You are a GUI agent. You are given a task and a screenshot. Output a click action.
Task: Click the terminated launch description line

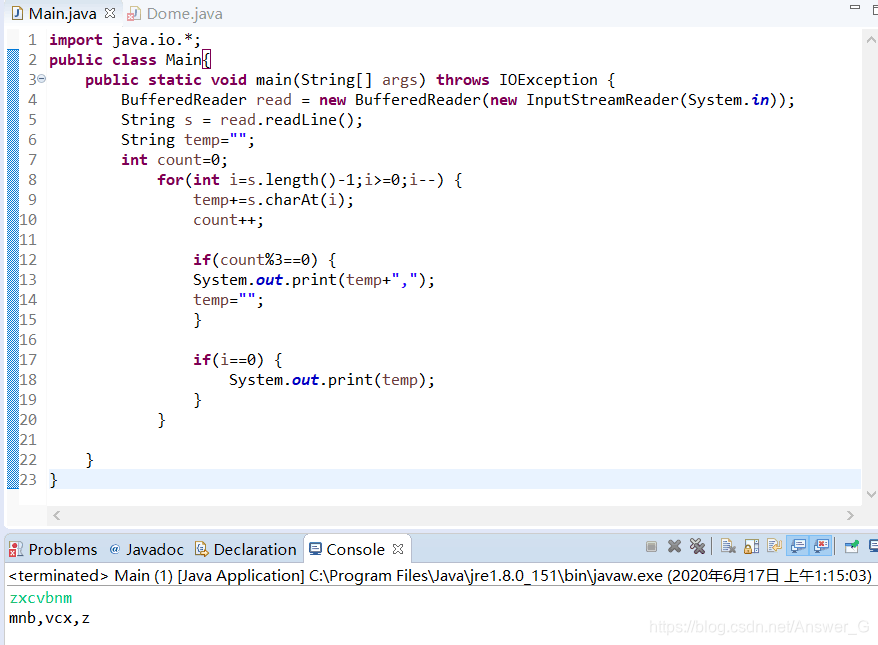tap(440, 576)
